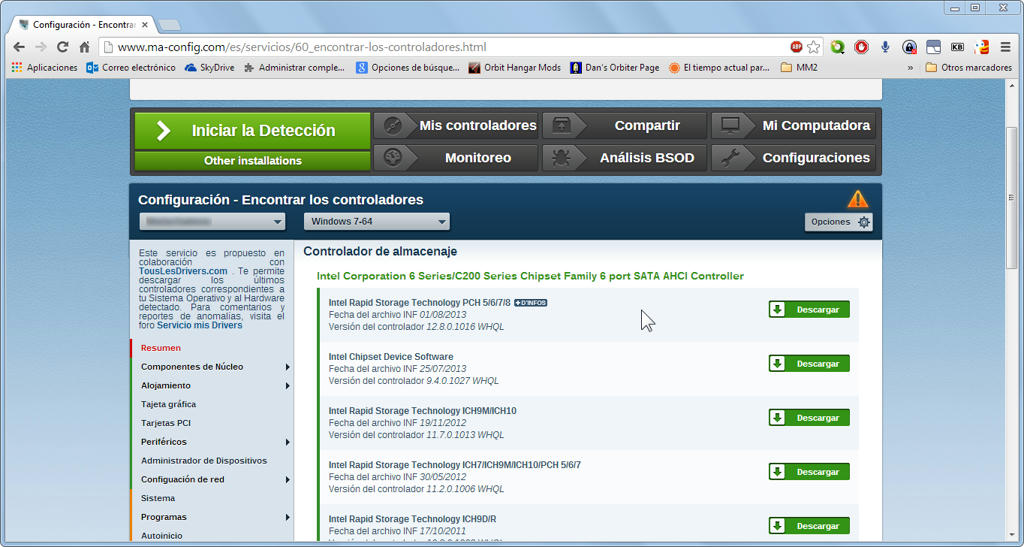Click the disc icon beside Mis controladores
This screenshot has height=547, width=1024.
(x=392, y=125)
